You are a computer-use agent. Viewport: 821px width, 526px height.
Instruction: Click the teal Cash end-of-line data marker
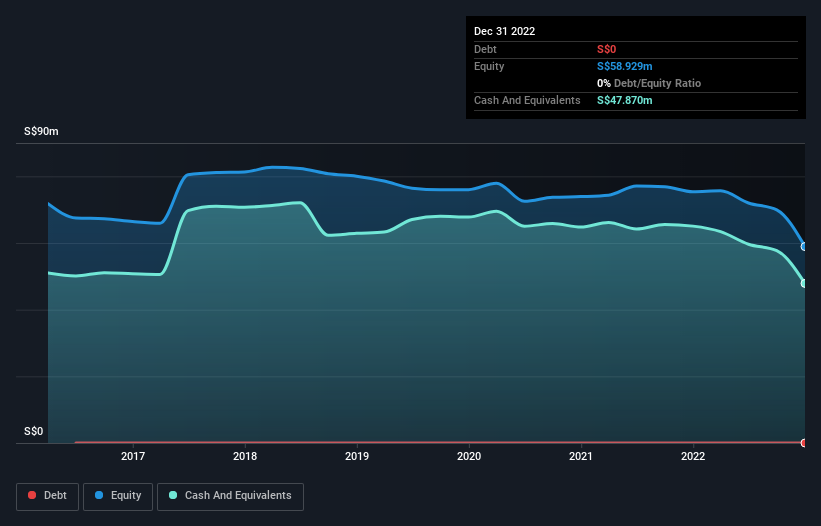804,283
